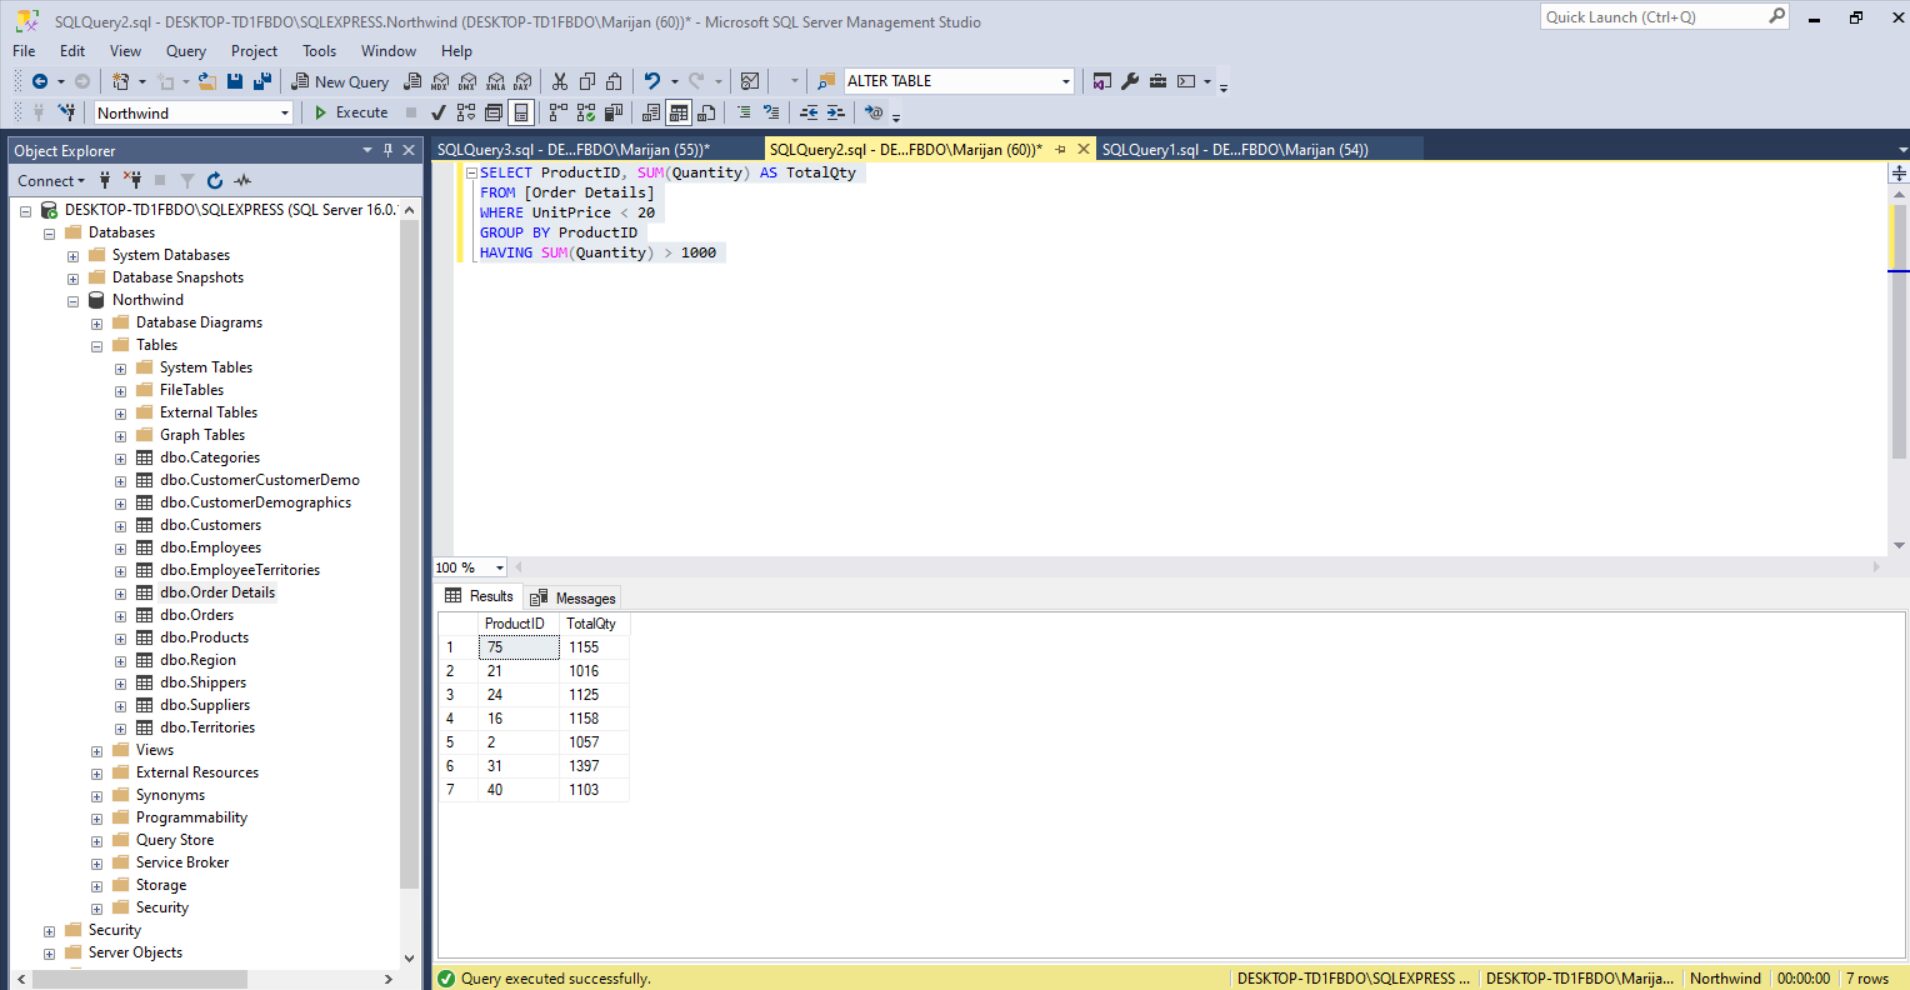Click the Properties wrench icon
The width and height of the screenshot is (1910, 990).
[x=1130, y=81]
